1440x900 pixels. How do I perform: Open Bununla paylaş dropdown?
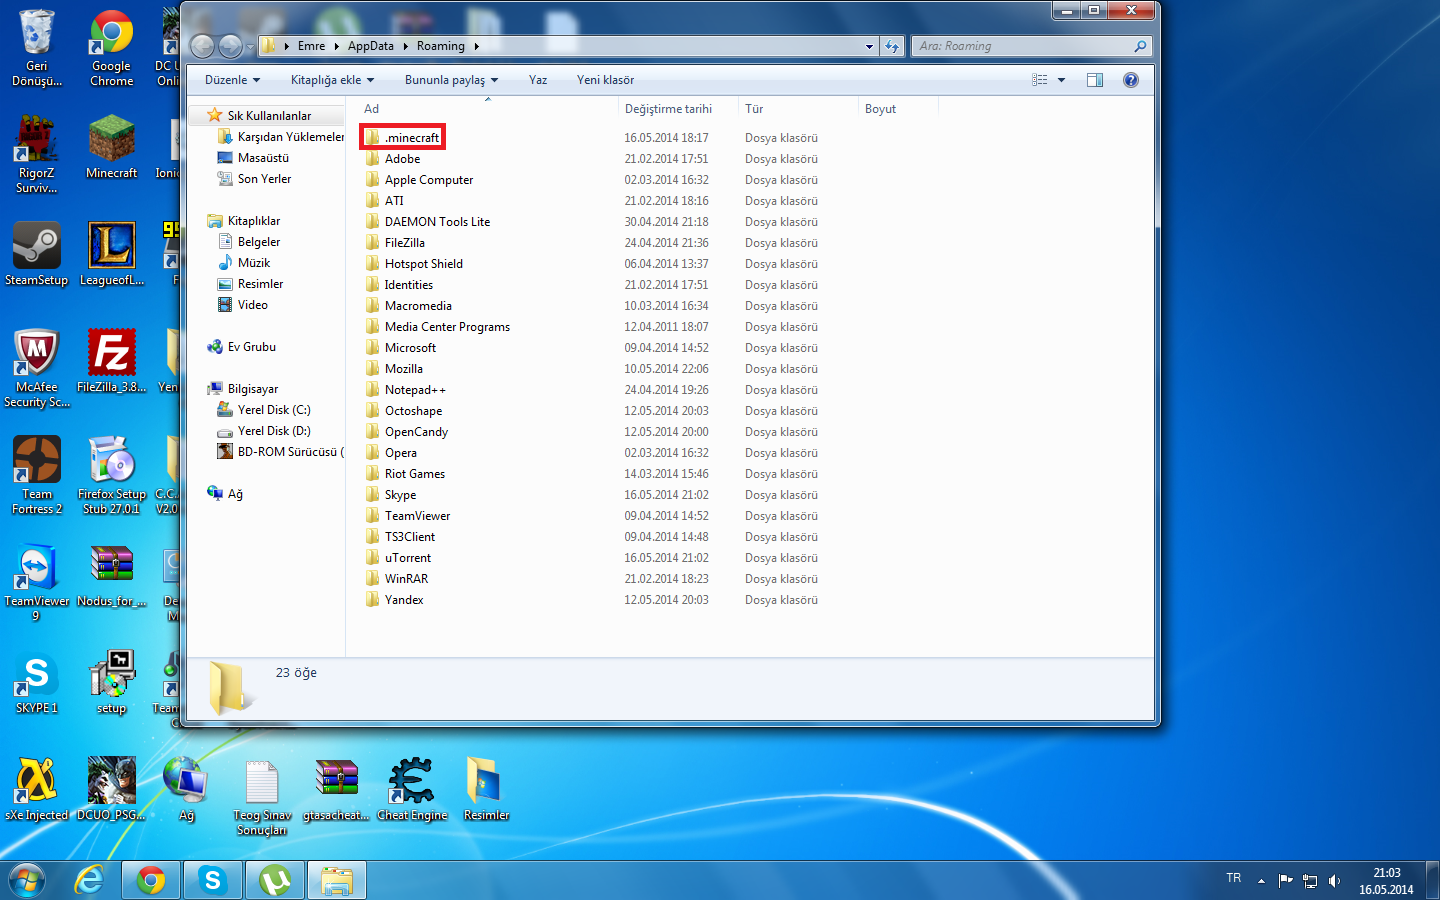(x=451, y=80)
